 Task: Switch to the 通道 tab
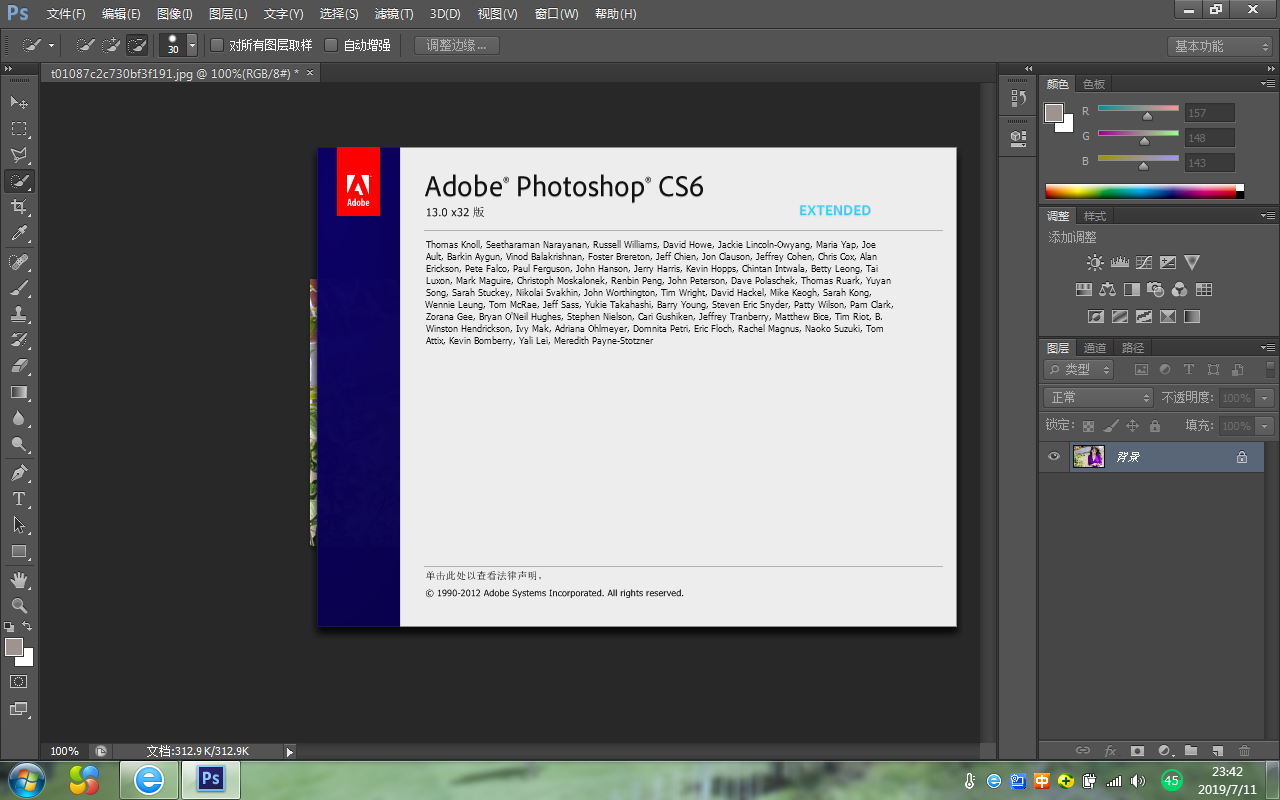[1095, 348]
